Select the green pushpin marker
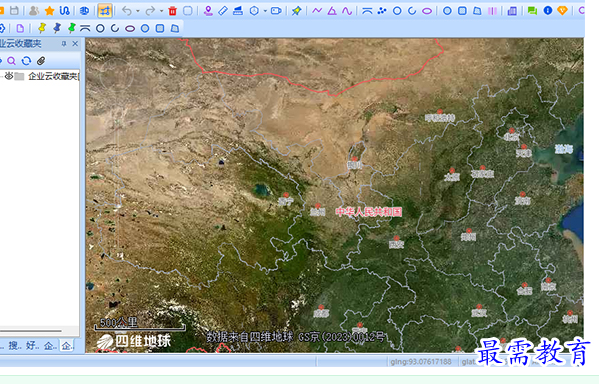 tap(71, 28)
